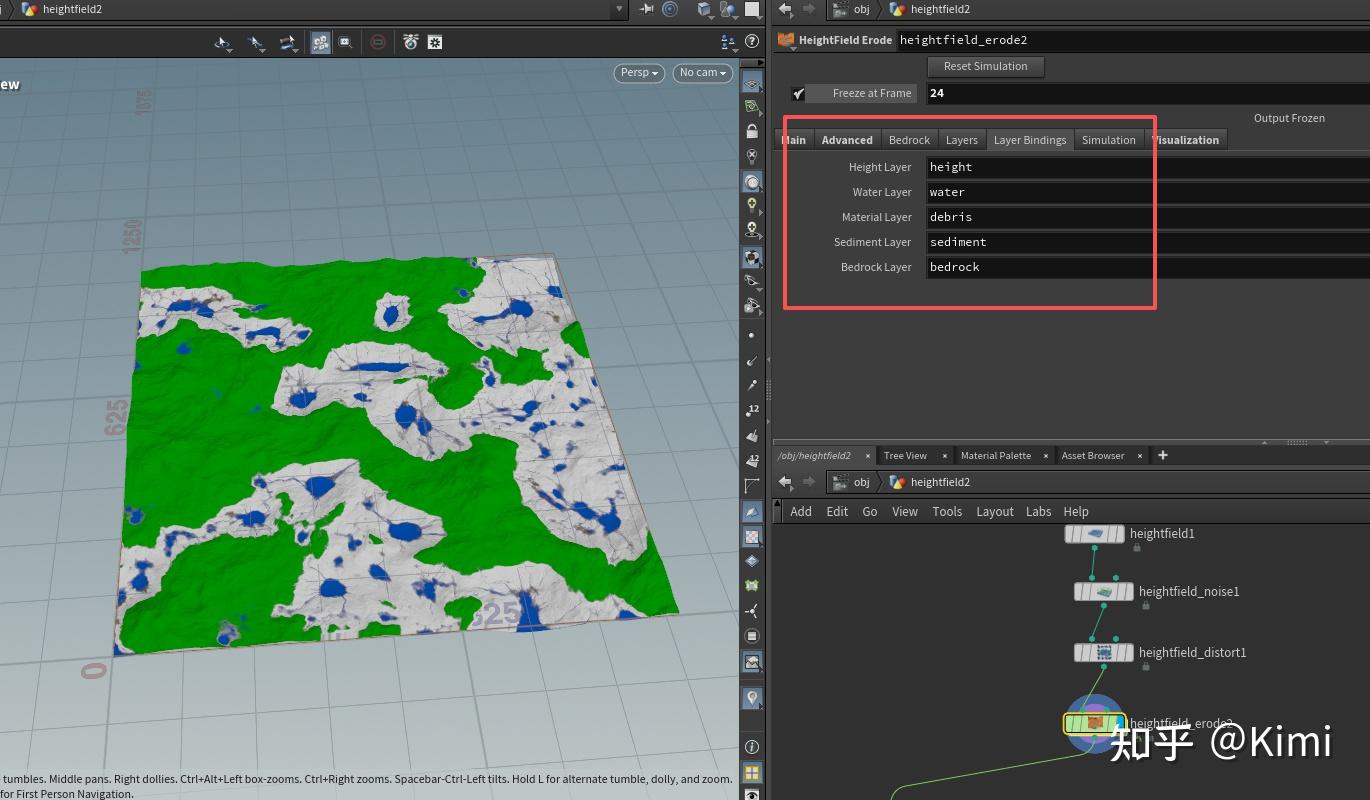Click the gear icon in the viewport toolbar

435,42
